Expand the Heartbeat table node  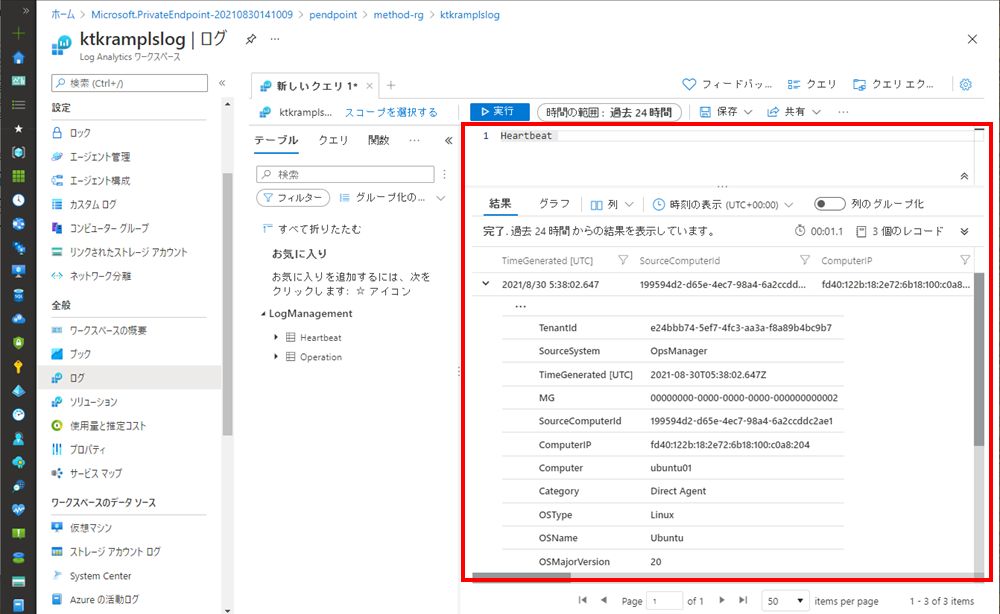pos(276,337)
